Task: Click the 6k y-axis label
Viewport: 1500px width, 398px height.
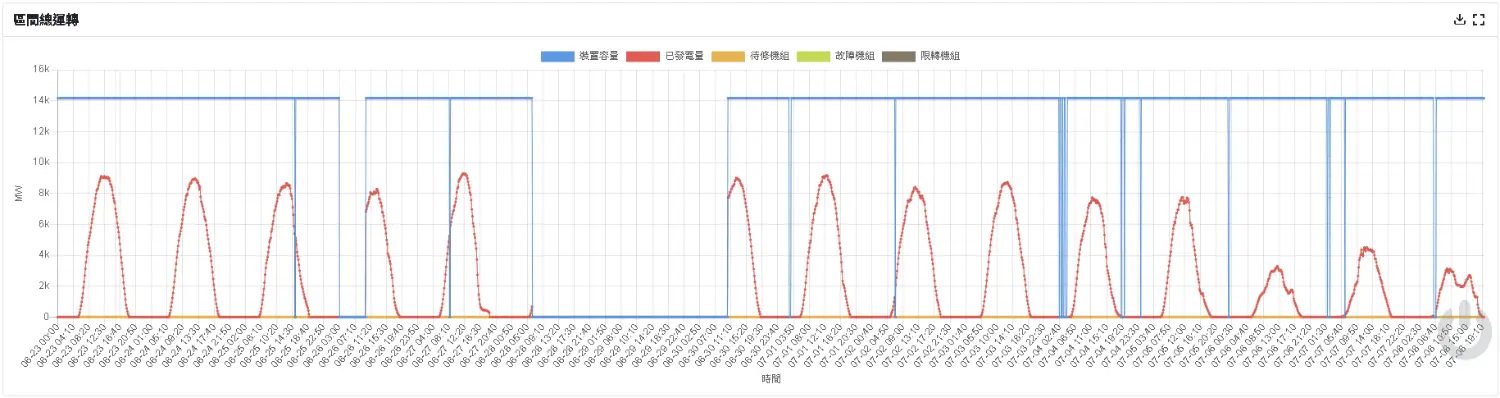Action: (43, 225)
